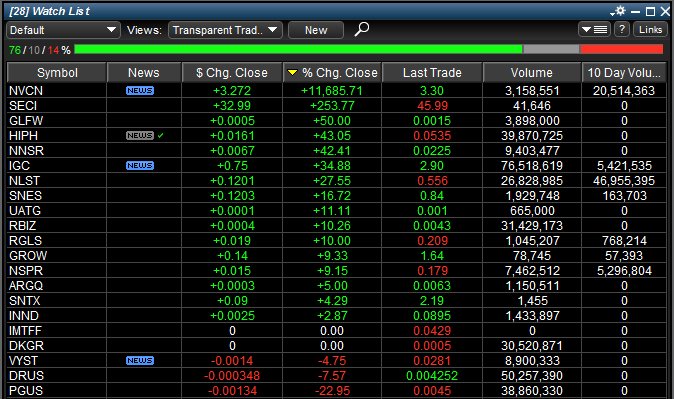
Task: Click DRUS last trade 0.004252
Action: point(432,376)
